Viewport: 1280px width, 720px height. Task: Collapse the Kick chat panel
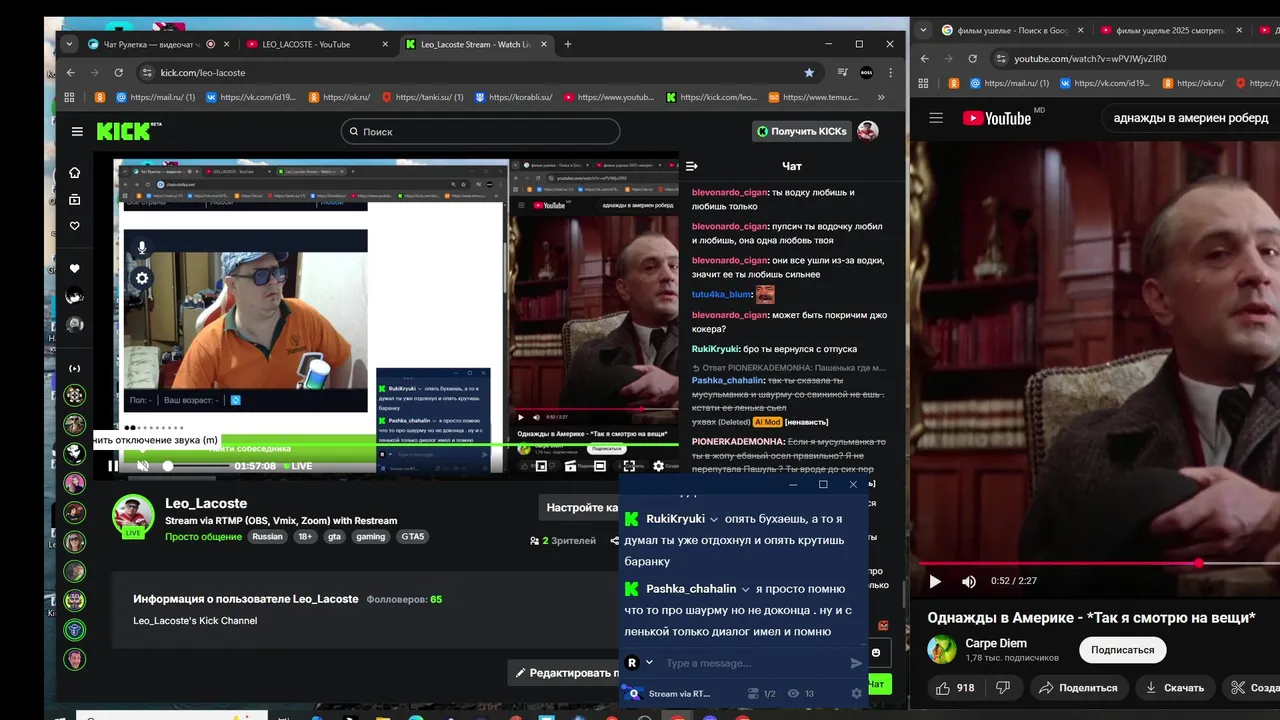point(692,166)
